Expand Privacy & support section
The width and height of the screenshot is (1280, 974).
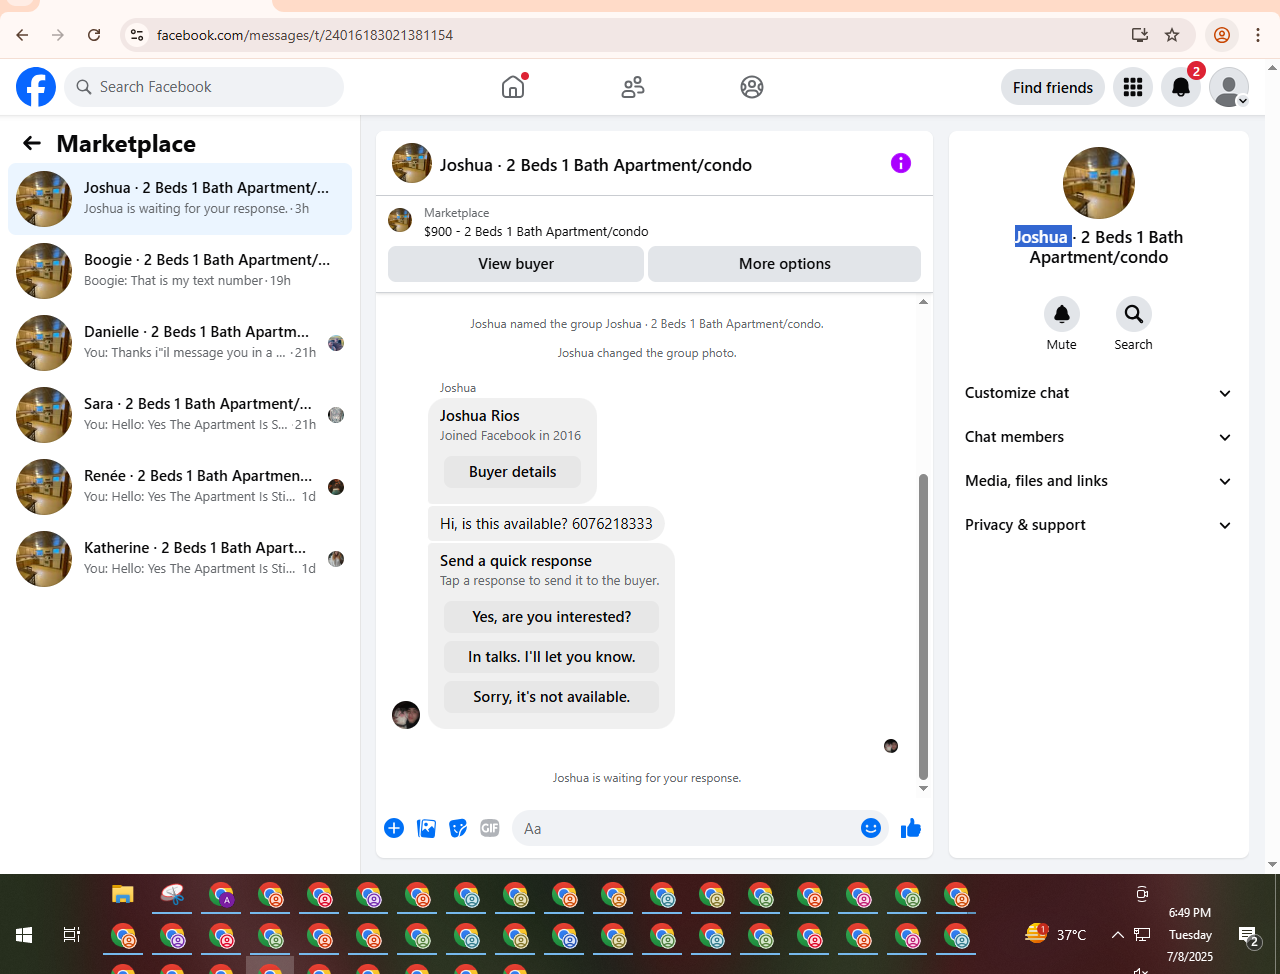(x=1098, y=525)
